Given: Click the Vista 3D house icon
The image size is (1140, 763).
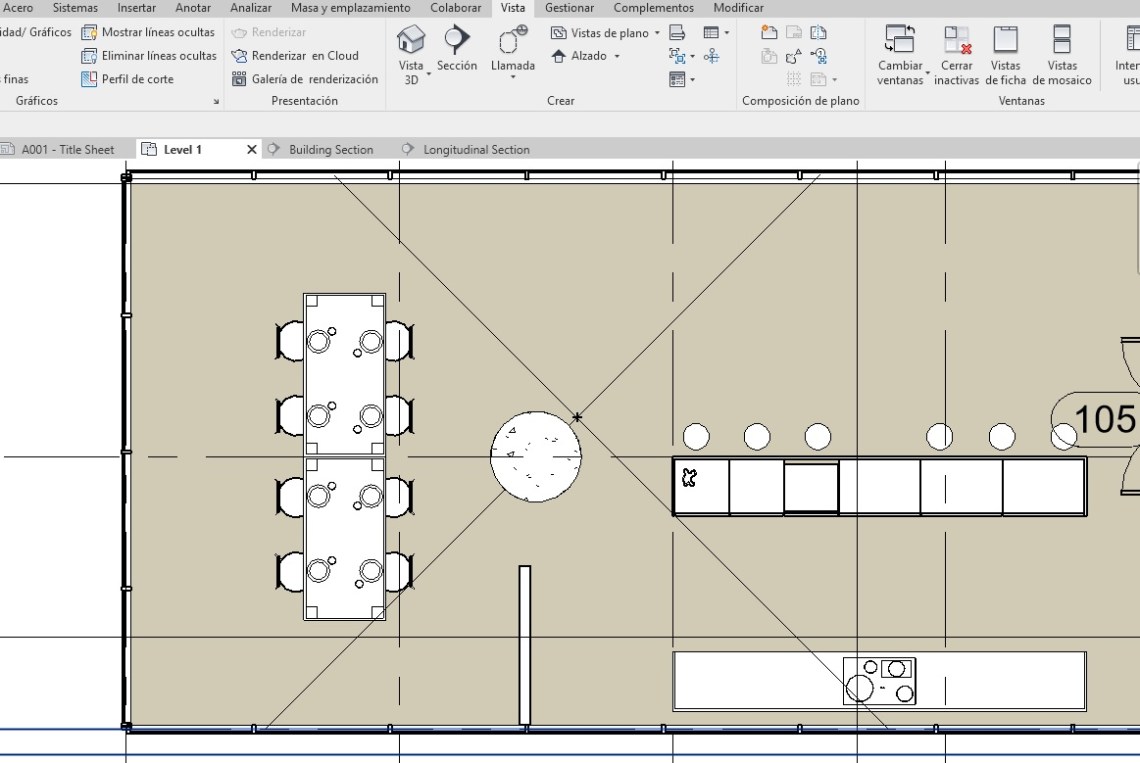Looking at the screenshot, I should (x=411, y=42).
